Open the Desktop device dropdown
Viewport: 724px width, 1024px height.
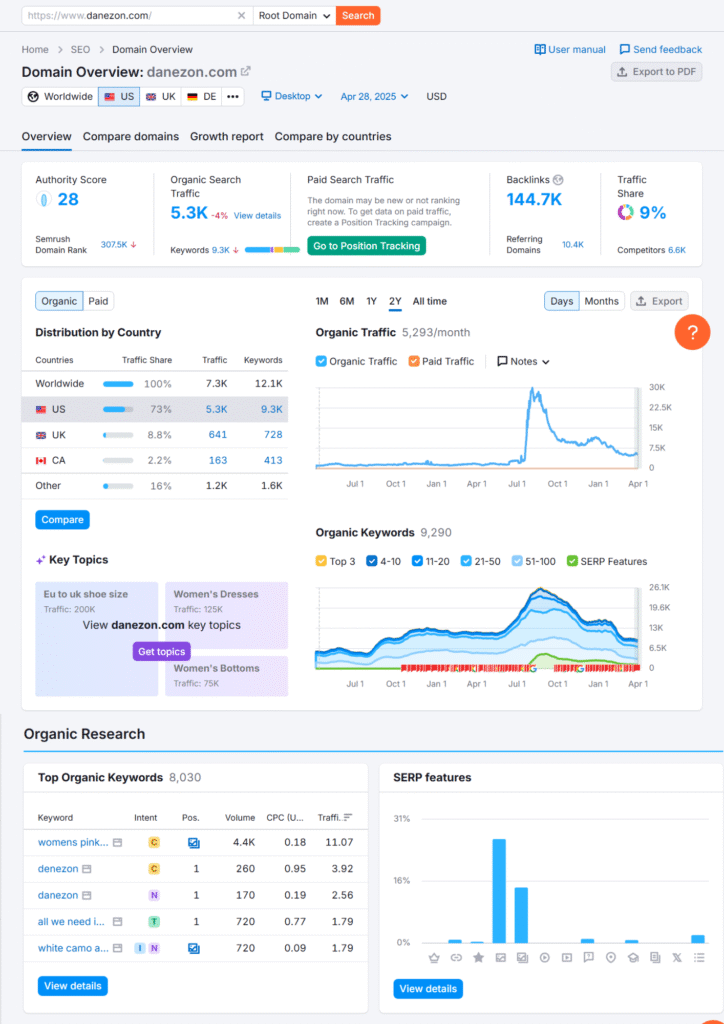pyautogui.click(x=292, y=96)
